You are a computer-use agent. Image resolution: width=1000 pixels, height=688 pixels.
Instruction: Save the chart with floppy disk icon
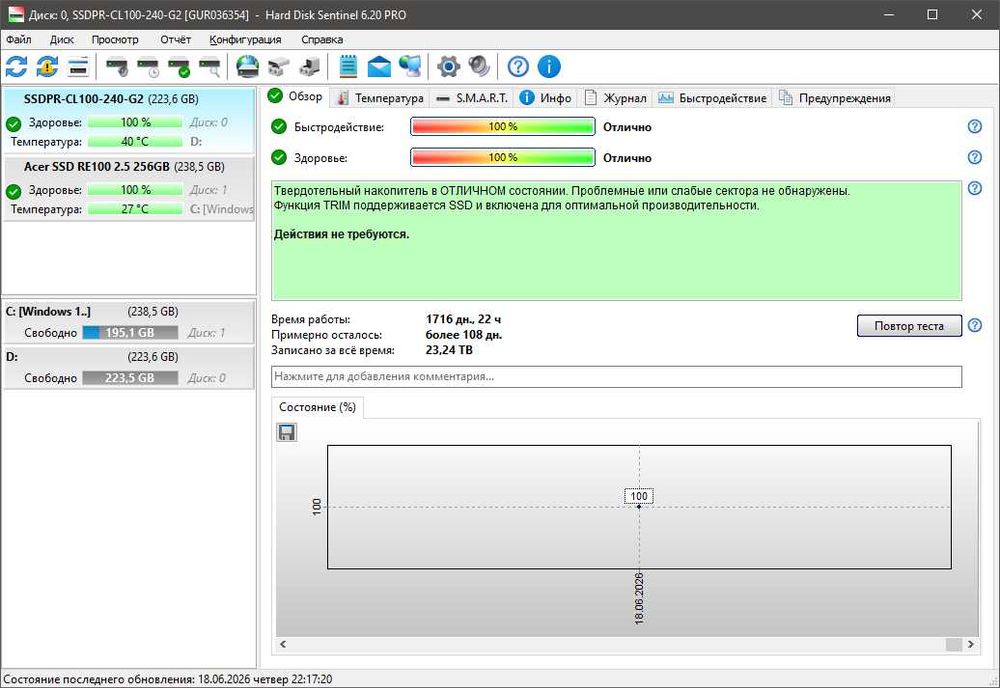click(286, 432)
